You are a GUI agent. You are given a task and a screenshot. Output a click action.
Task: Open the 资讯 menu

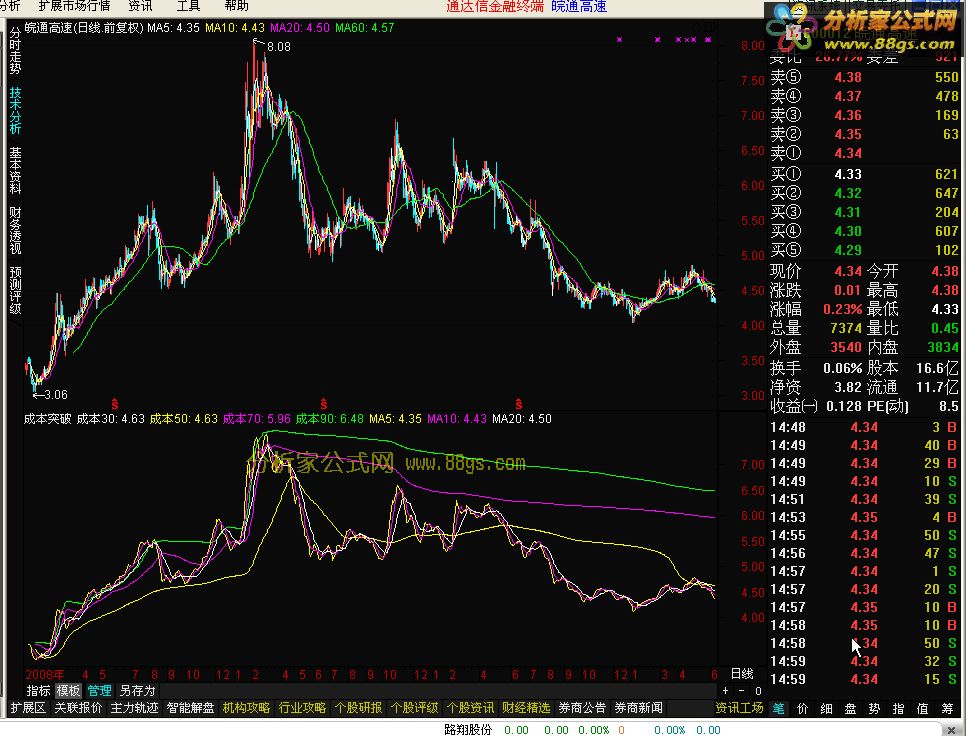tap(140, 6)
